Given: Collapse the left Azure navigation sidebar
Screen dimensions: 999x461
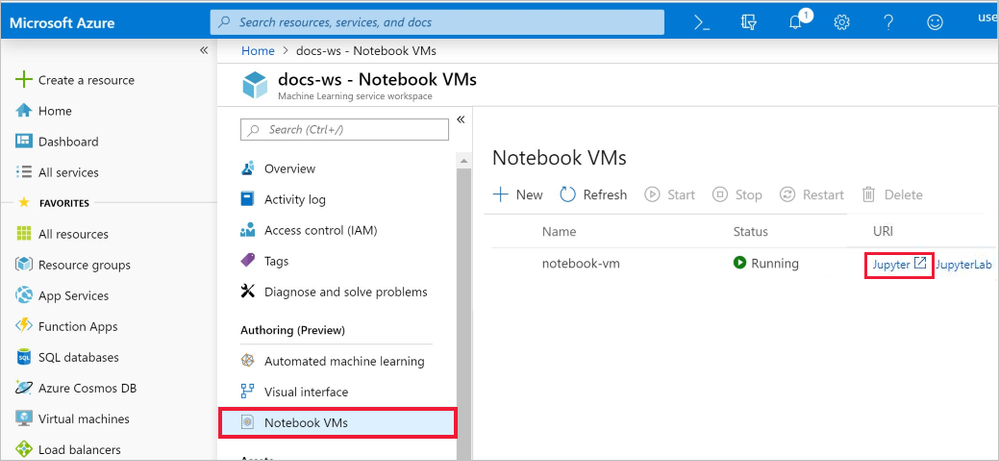Looking at the screenshot, I should click(204, 50).
